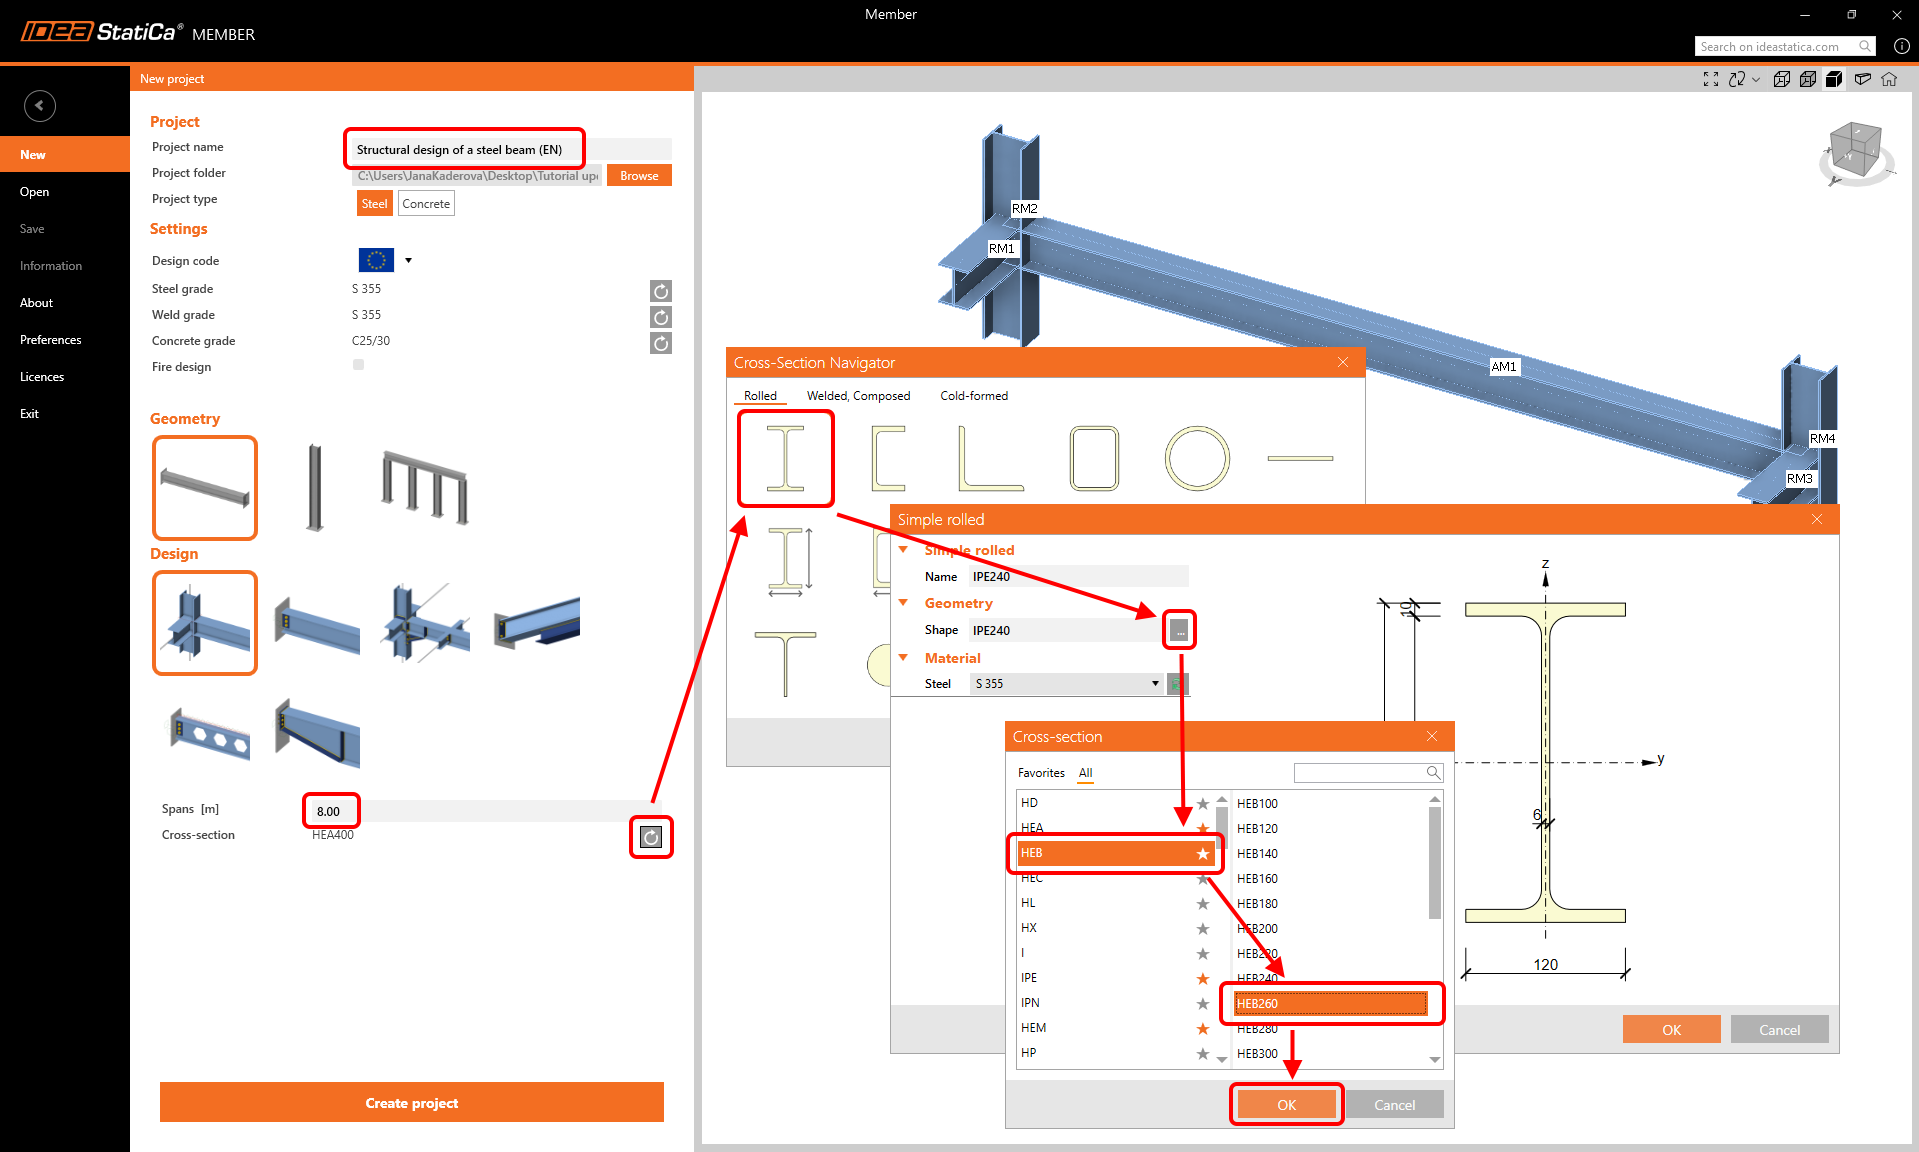The width and height of the screenshot is (1919, 1152).
Task: Enable the Fire design checkbox
Action: point(358,364)
